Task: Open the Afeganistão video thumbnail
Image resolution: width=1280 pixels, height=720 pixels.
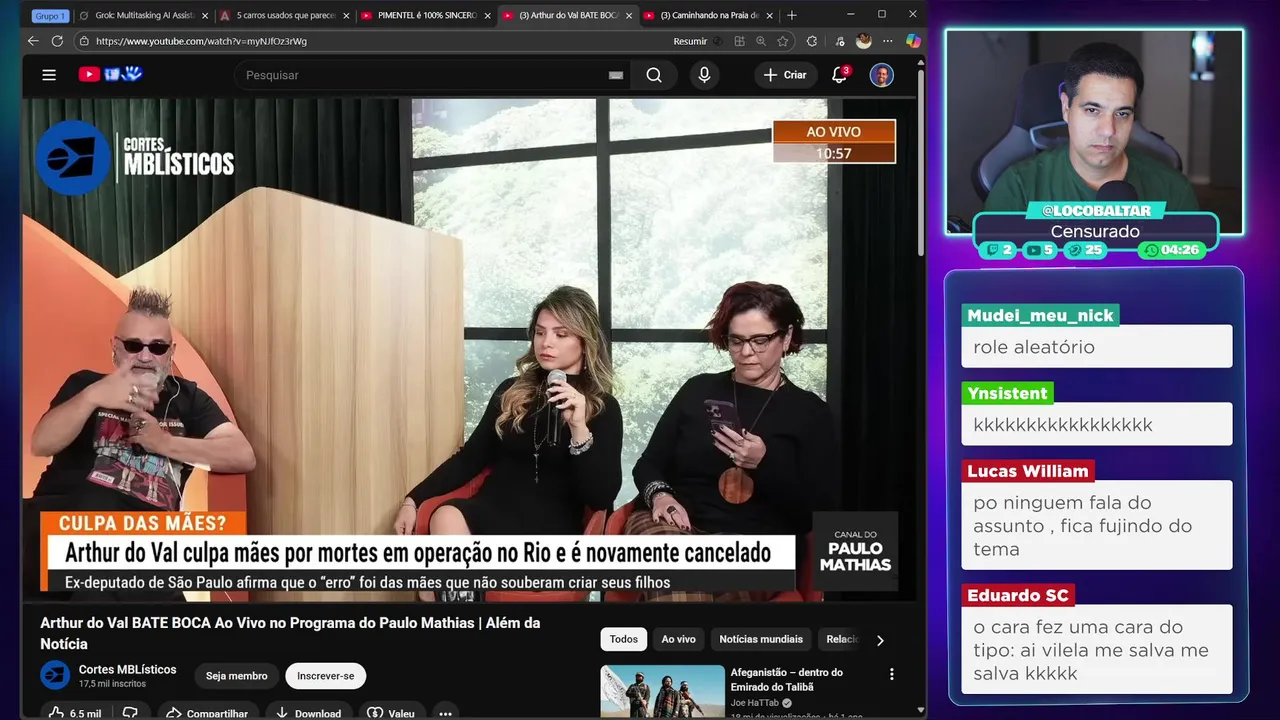Action: (662, 692)
